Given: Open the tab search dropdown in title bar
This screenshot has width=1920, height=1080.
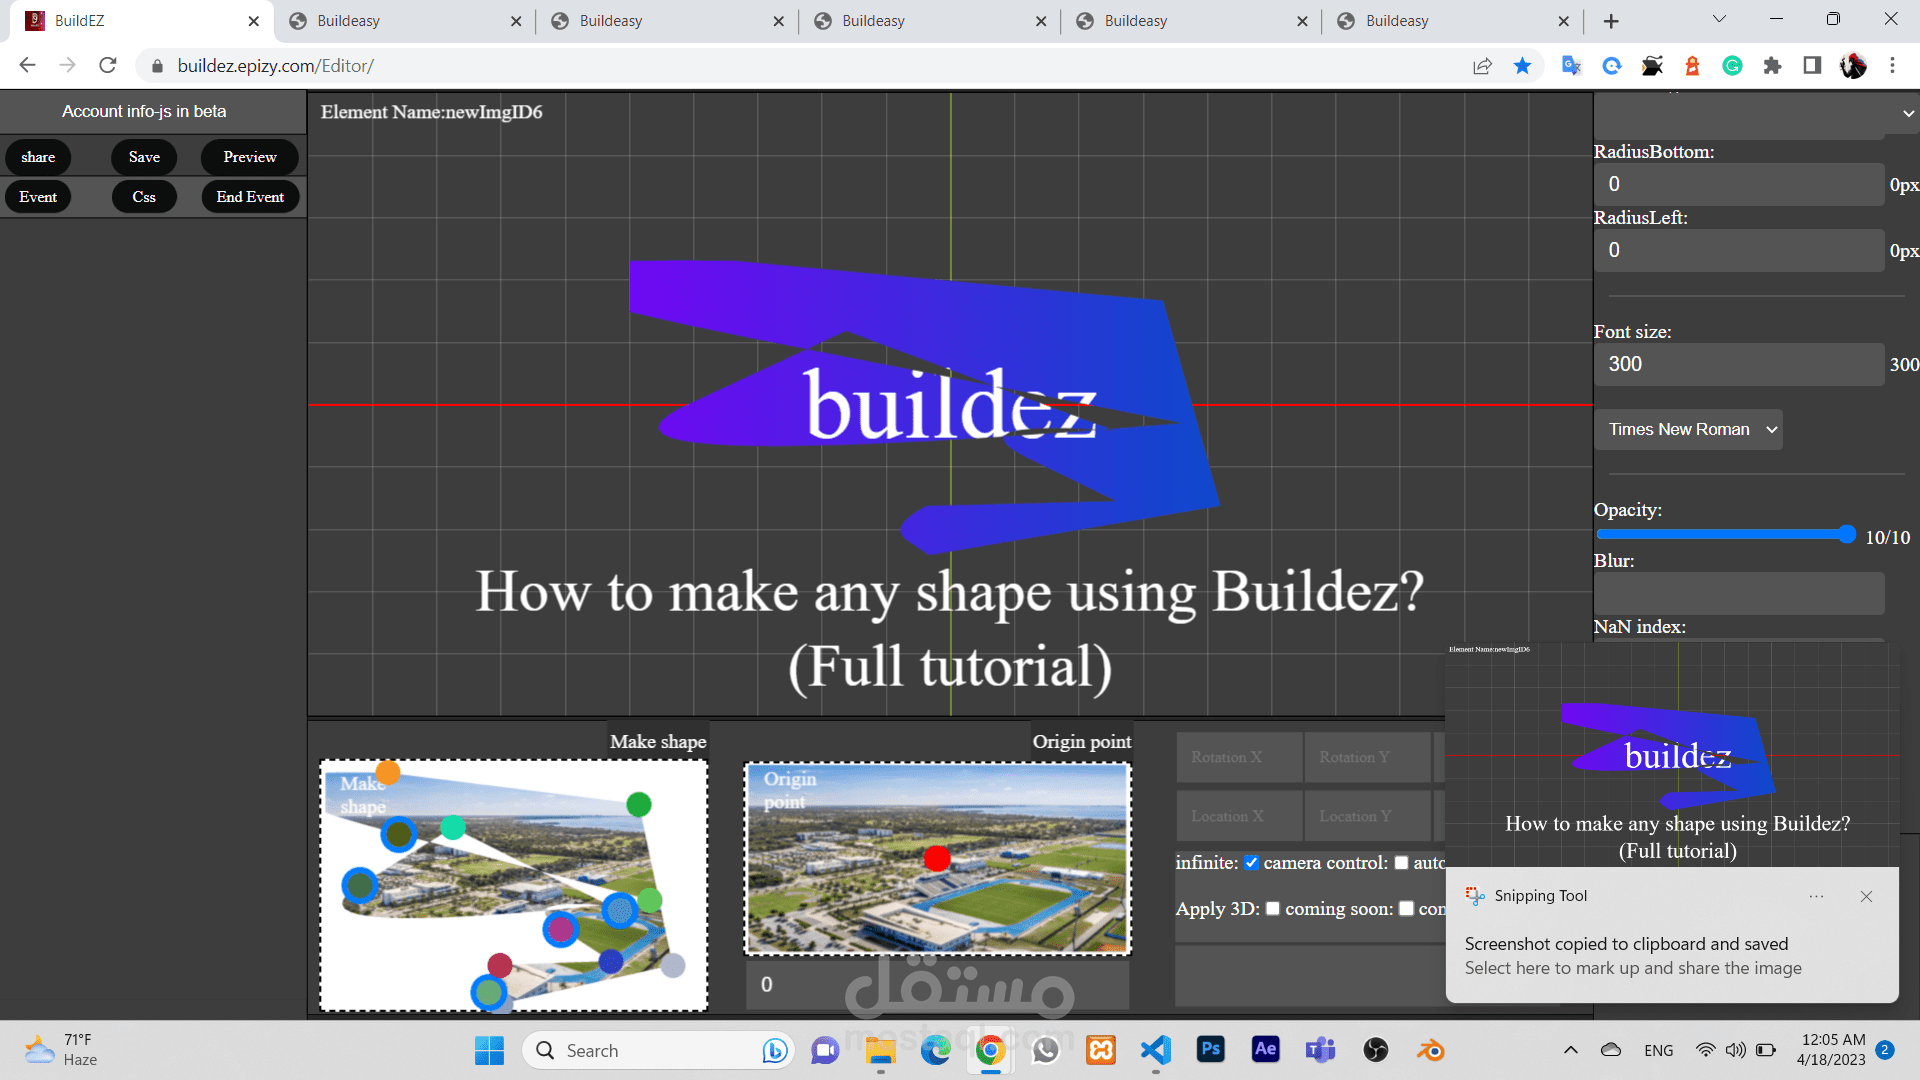Looking at the screenshot, I should [1718, 20].
